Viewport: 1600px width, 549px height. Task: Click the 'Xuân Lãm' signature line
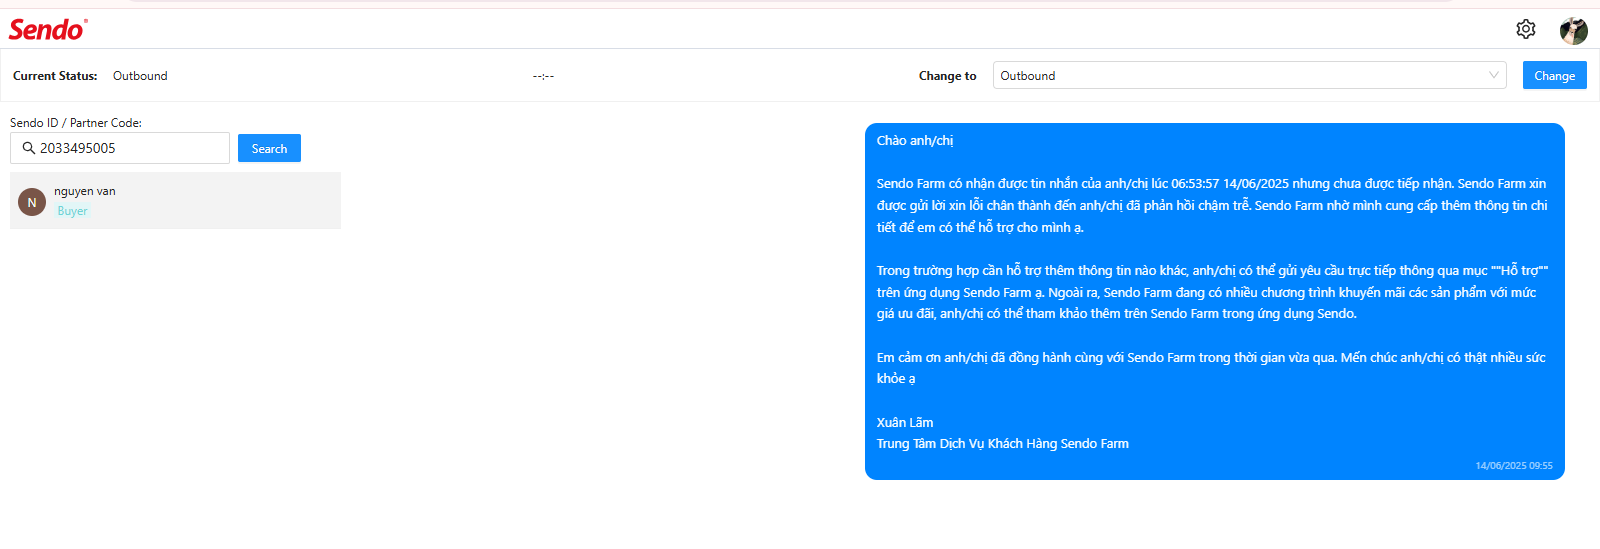905,423
